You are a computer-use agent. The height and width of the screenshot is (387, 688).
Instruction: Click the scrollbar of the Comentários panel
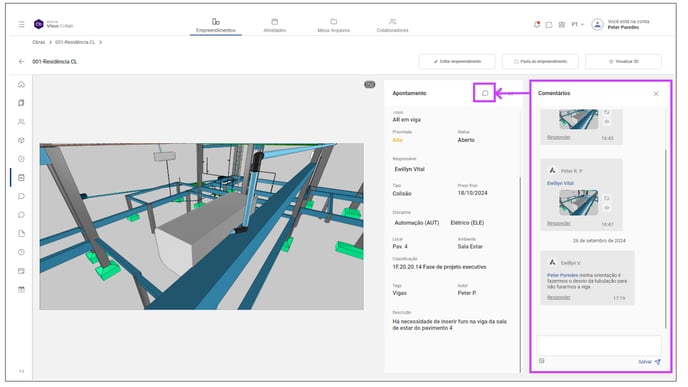tap(666, 239)
